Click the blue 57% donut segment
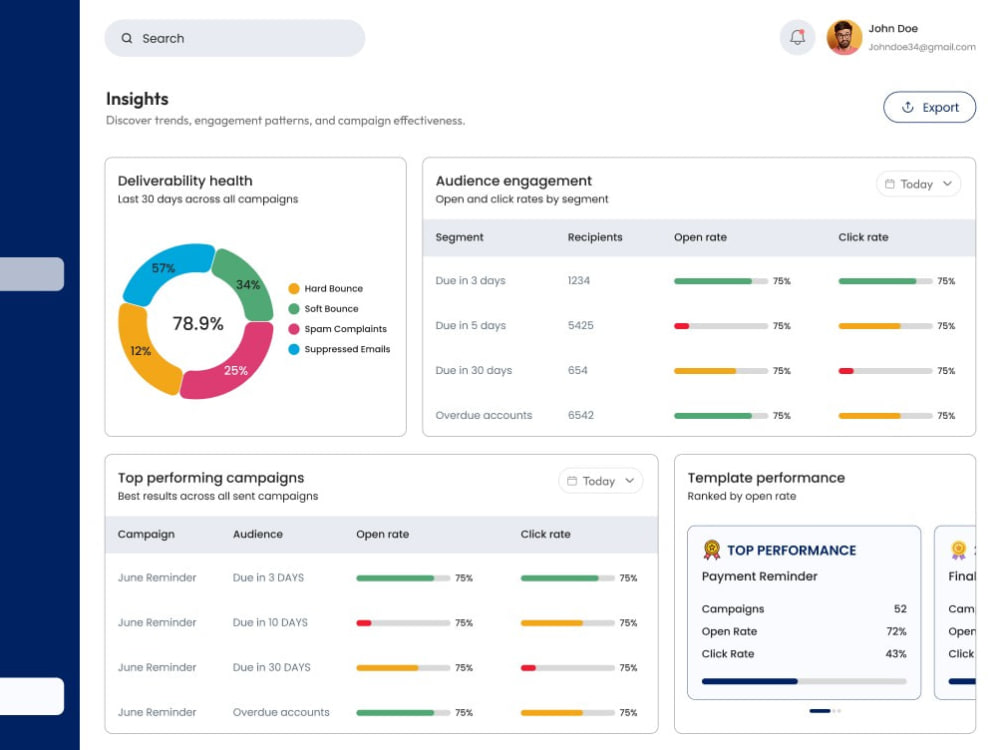The width and height of the screenshot is (1000, 750). pyautogui.click(x=163, y=268)
